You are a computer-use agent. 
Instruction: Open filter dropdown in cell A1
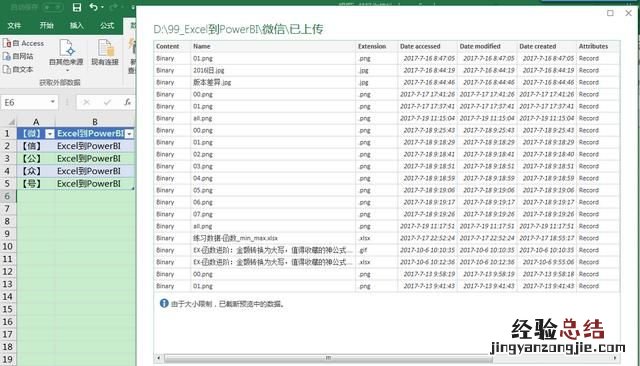(50, 134)
